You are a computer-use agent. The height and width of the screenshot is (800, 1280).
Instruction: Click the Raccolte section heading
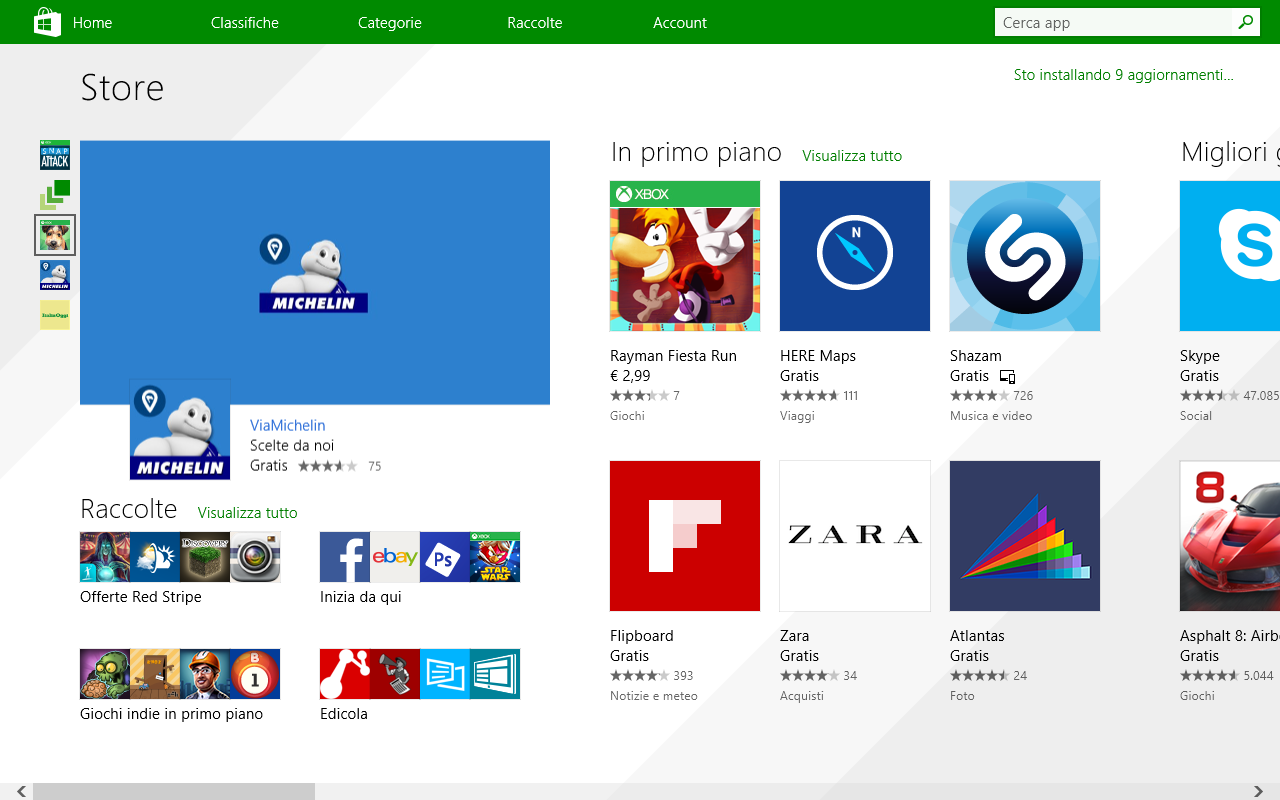[129, 509]
